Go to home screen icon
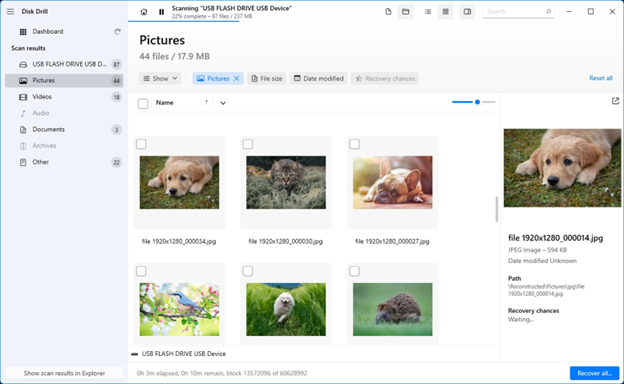Image resolution: width=624 pixels, height=384 pixels. point(144,12)
